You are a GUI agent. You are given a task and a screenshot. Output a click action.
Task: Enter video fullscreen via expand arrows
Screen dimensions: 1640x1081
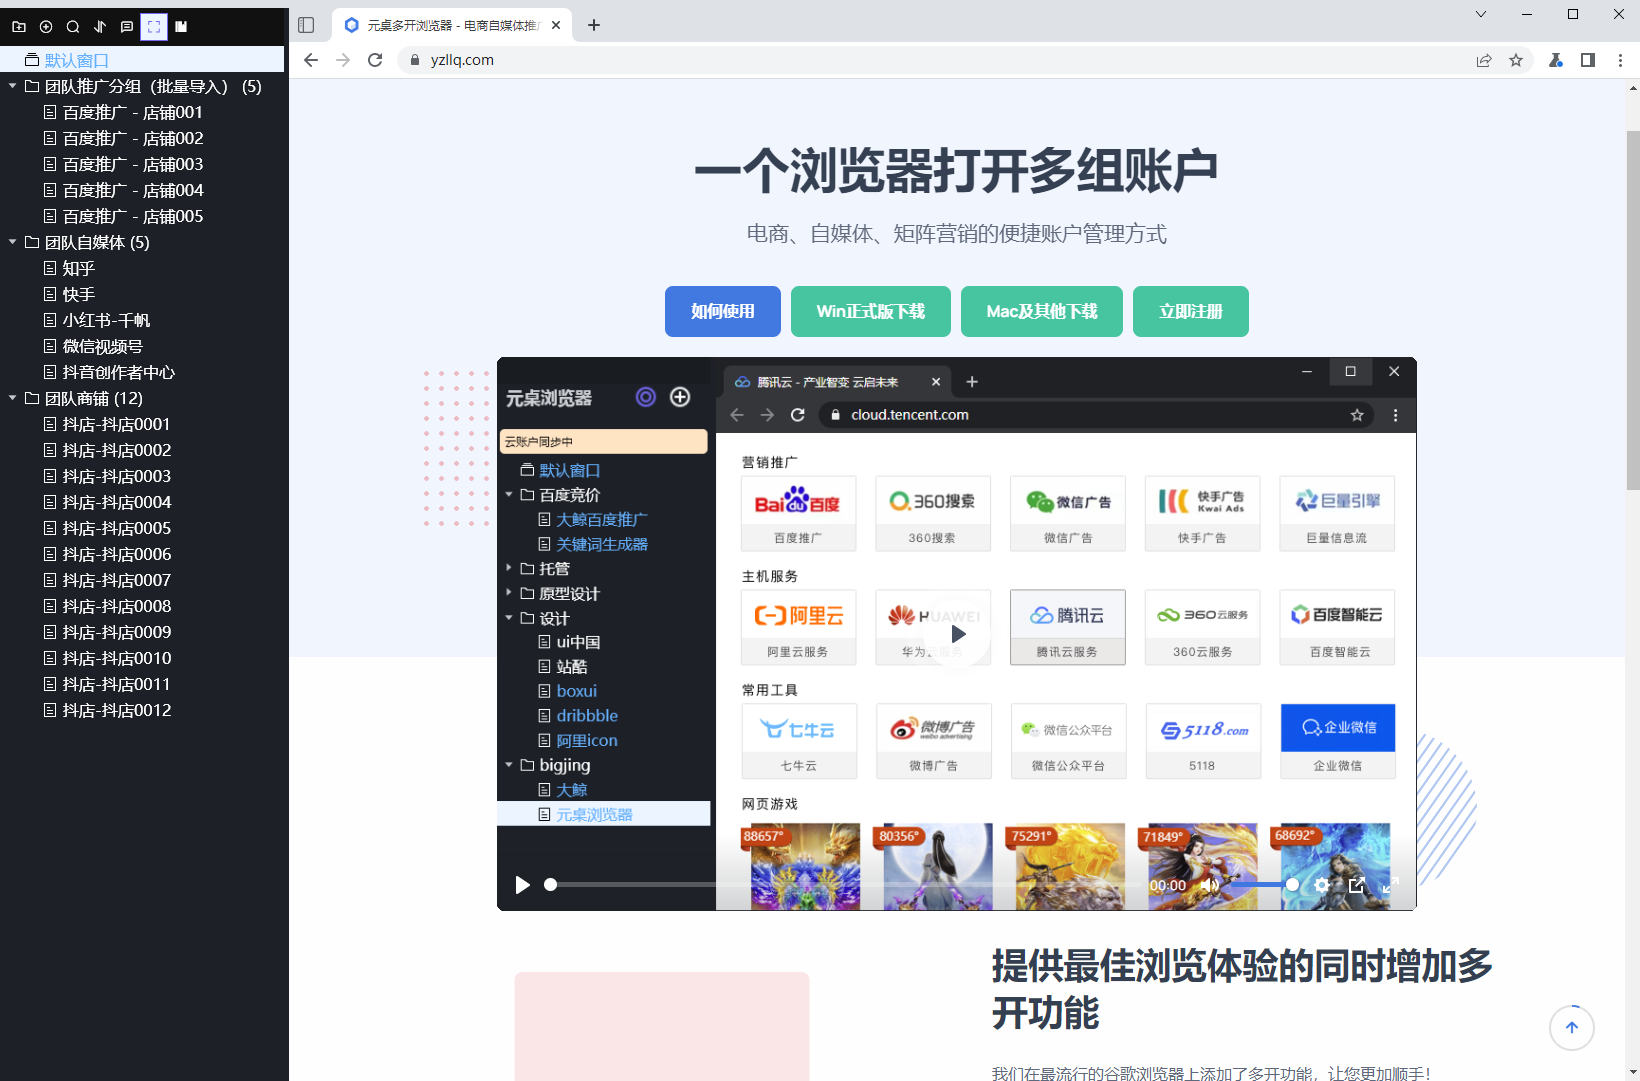1390,885
